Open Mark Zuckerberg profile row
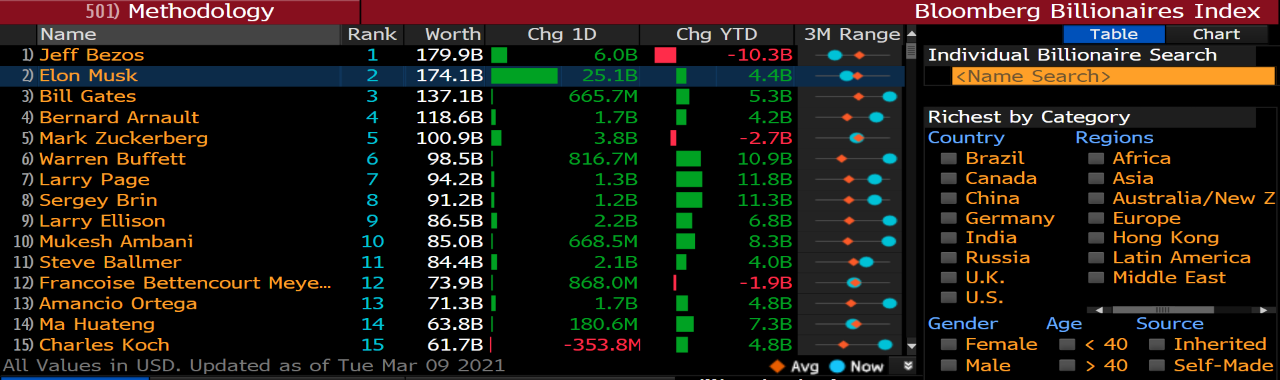The height and width of the screenshot is (380, 1280). pos(452,138)
